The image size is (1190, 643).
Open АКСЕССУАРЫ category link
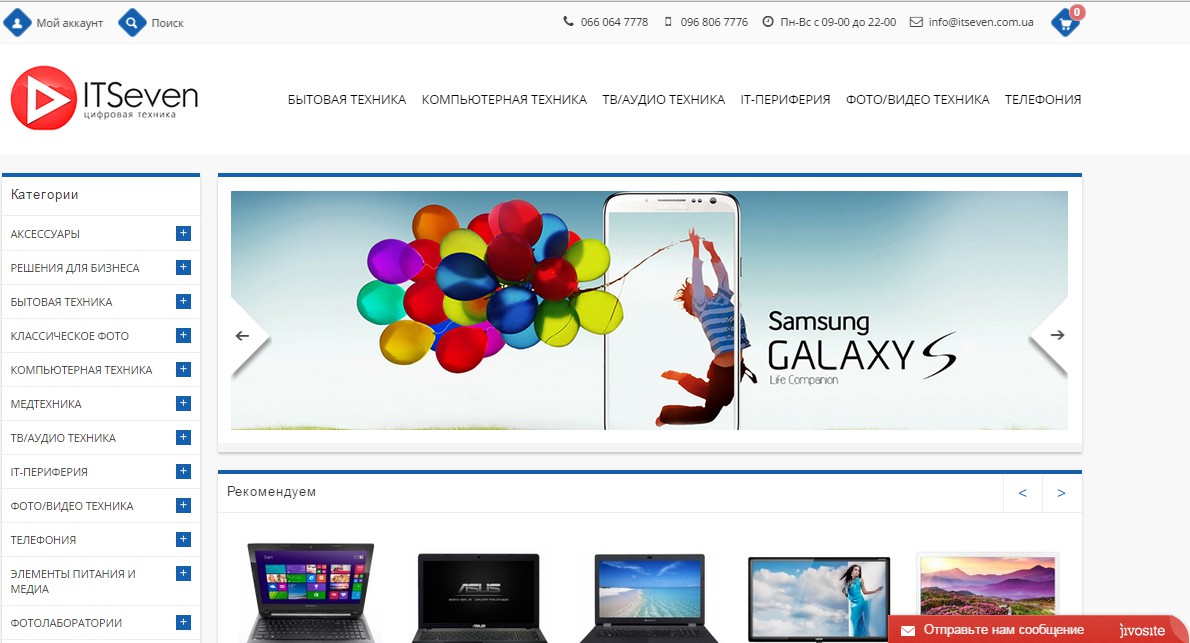(x=45, y=234)
